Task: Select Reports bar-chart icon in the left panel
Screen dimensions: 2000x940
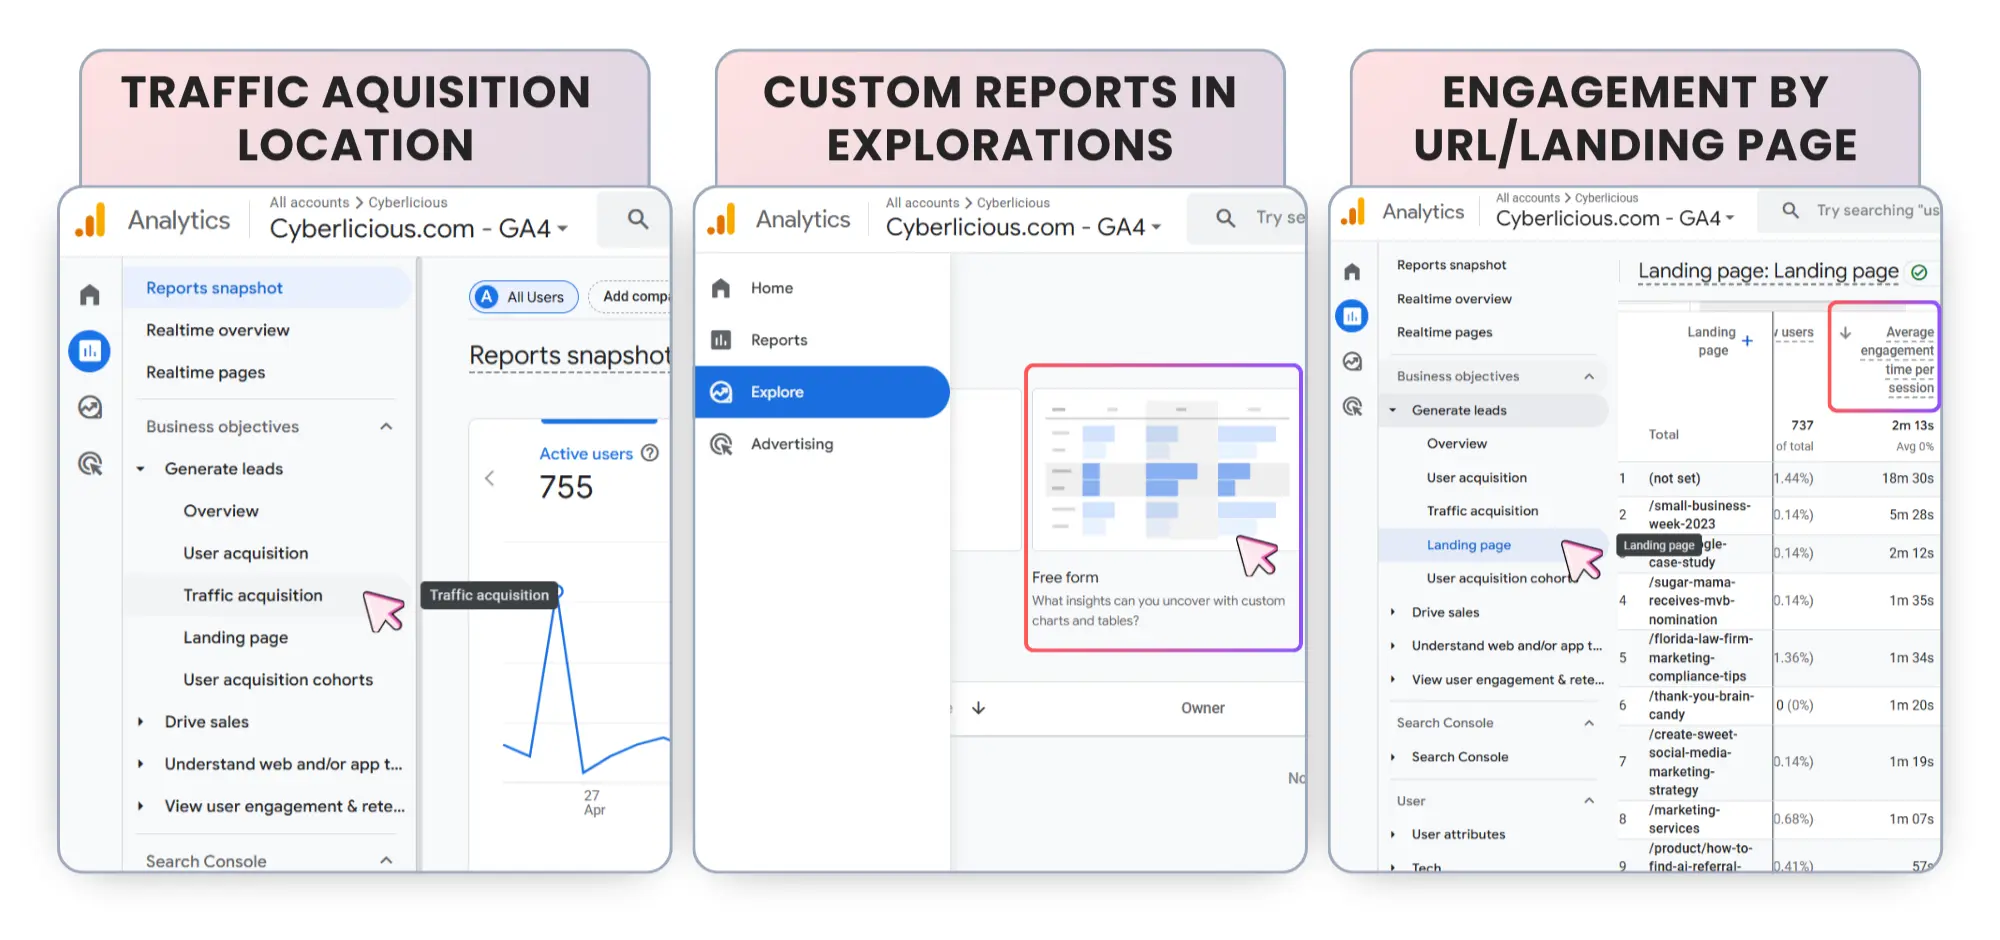Action: tap(90, 351)
